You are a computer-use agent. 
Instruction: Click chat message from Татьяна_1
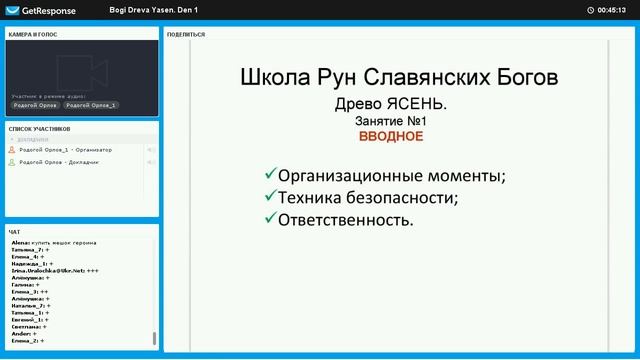31,313
